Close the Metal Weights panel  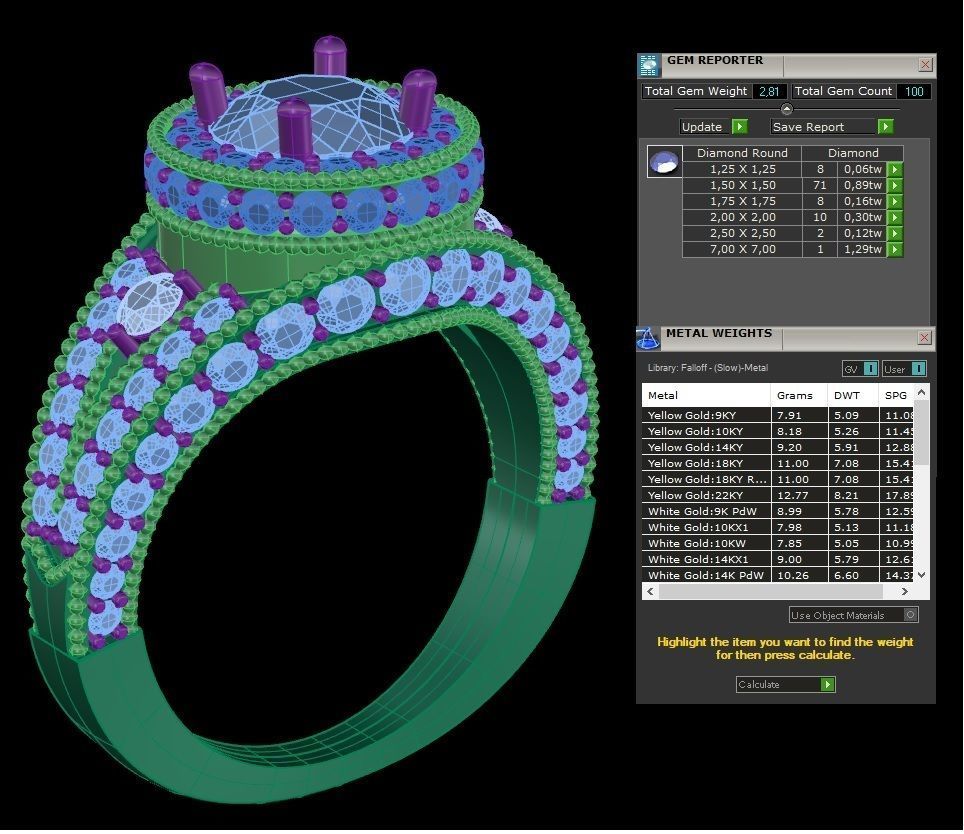coord(924,338)
